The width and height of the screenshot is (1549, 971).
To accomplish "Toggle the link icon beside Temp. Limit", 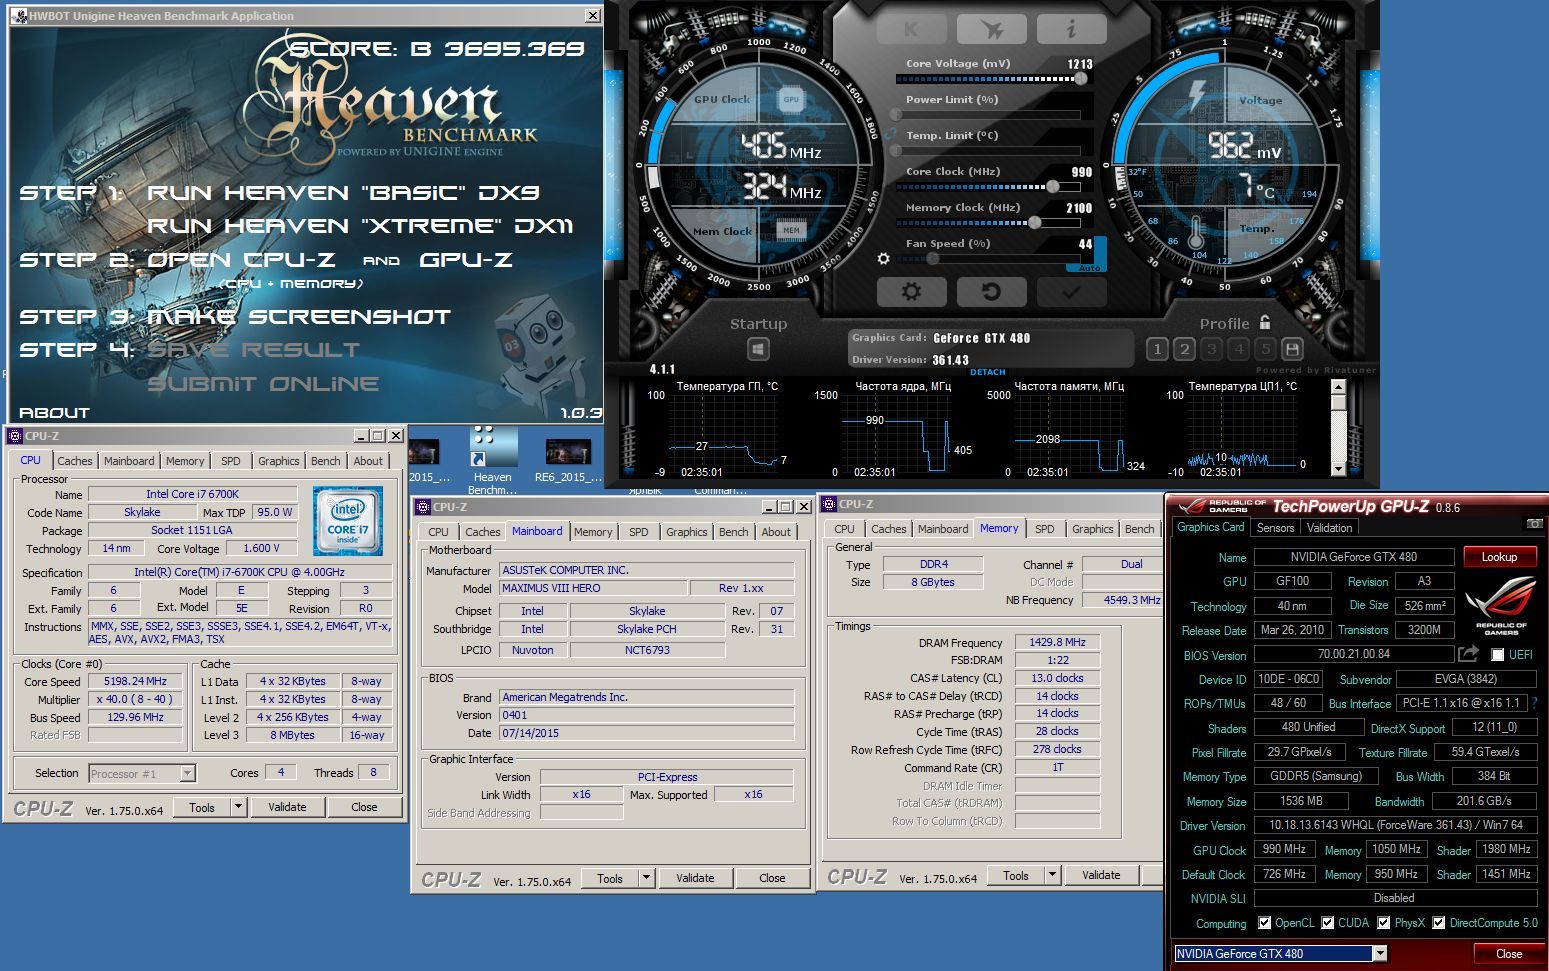I will pos(890,134).
